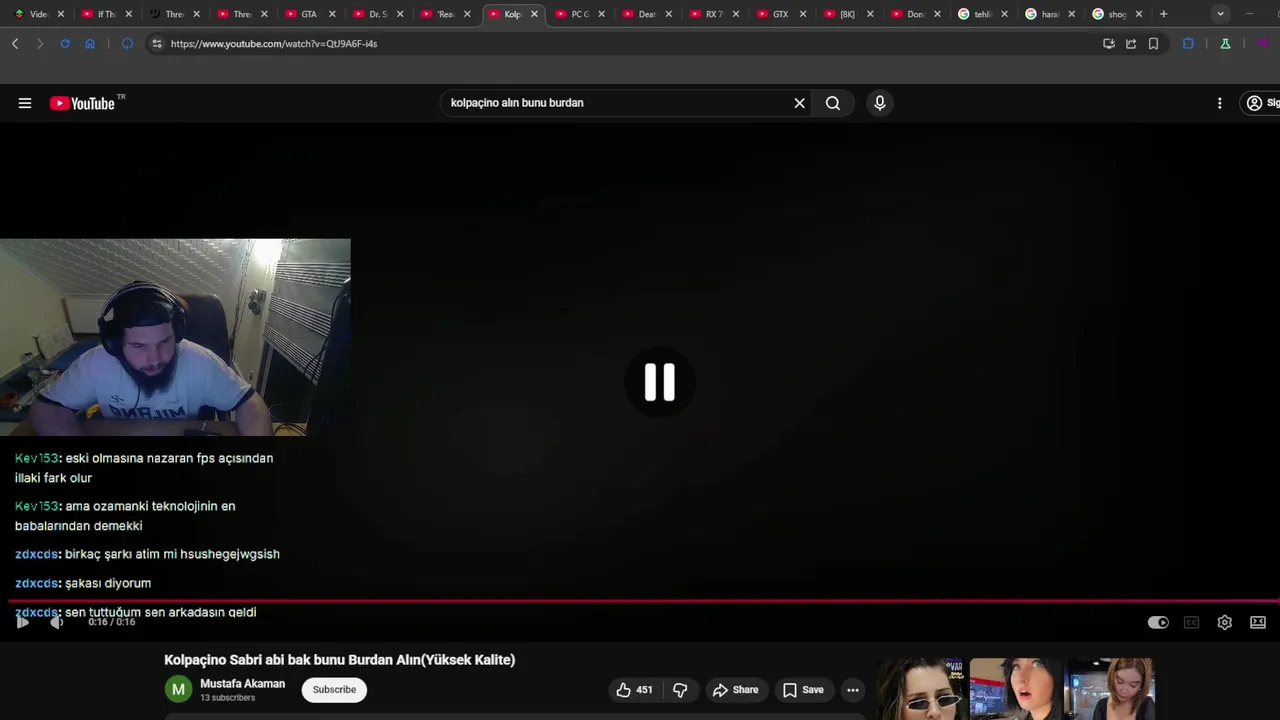The width and height of the screenshot is (1280, 720).
Task: Mute the video with the volume icon
Action: 57,622
